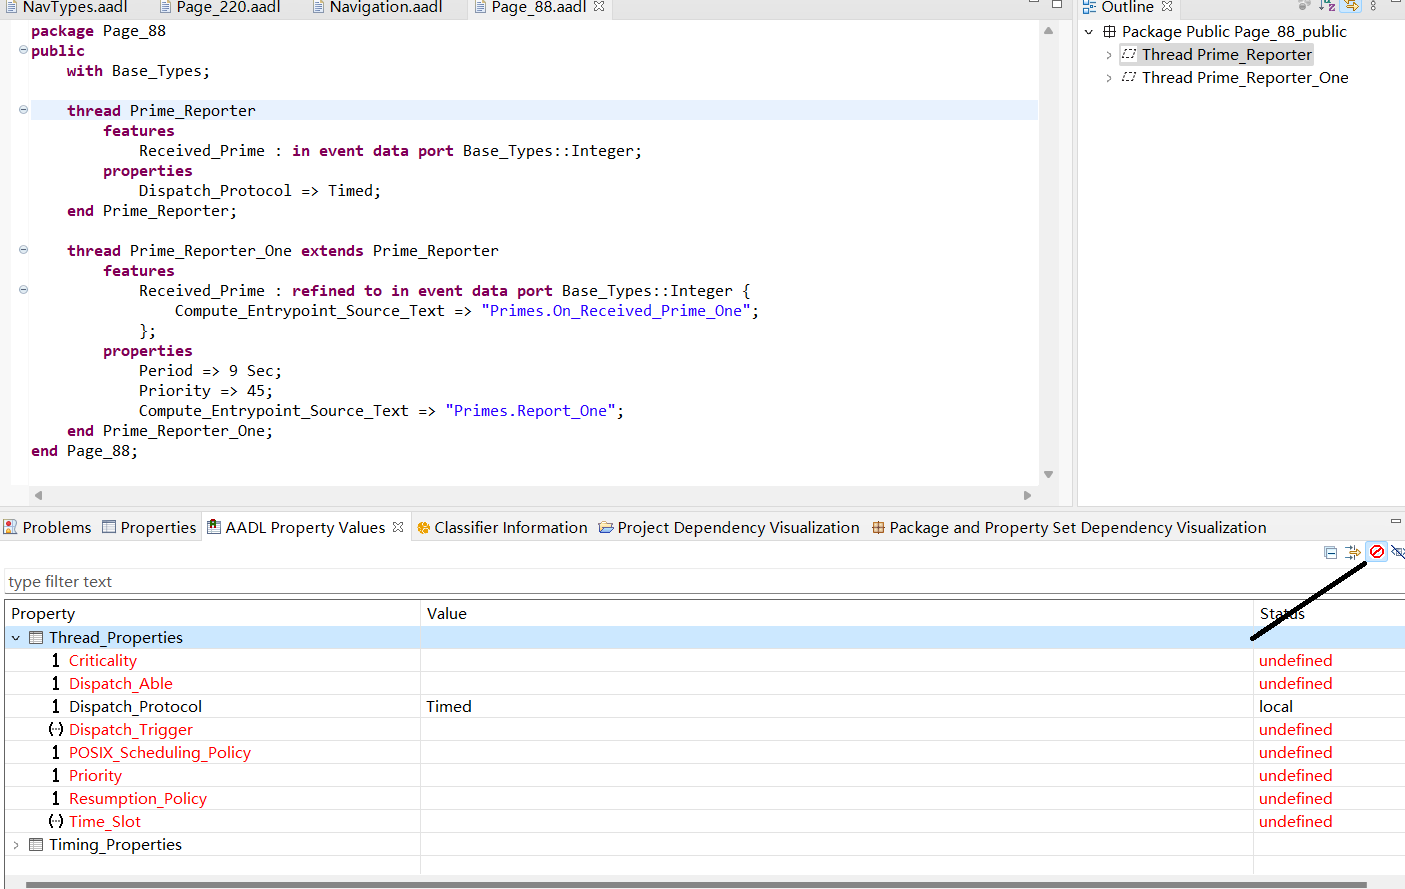1405x889 pixels.
Task: Open the Outline view menu dots
Action: [1373, 6]
